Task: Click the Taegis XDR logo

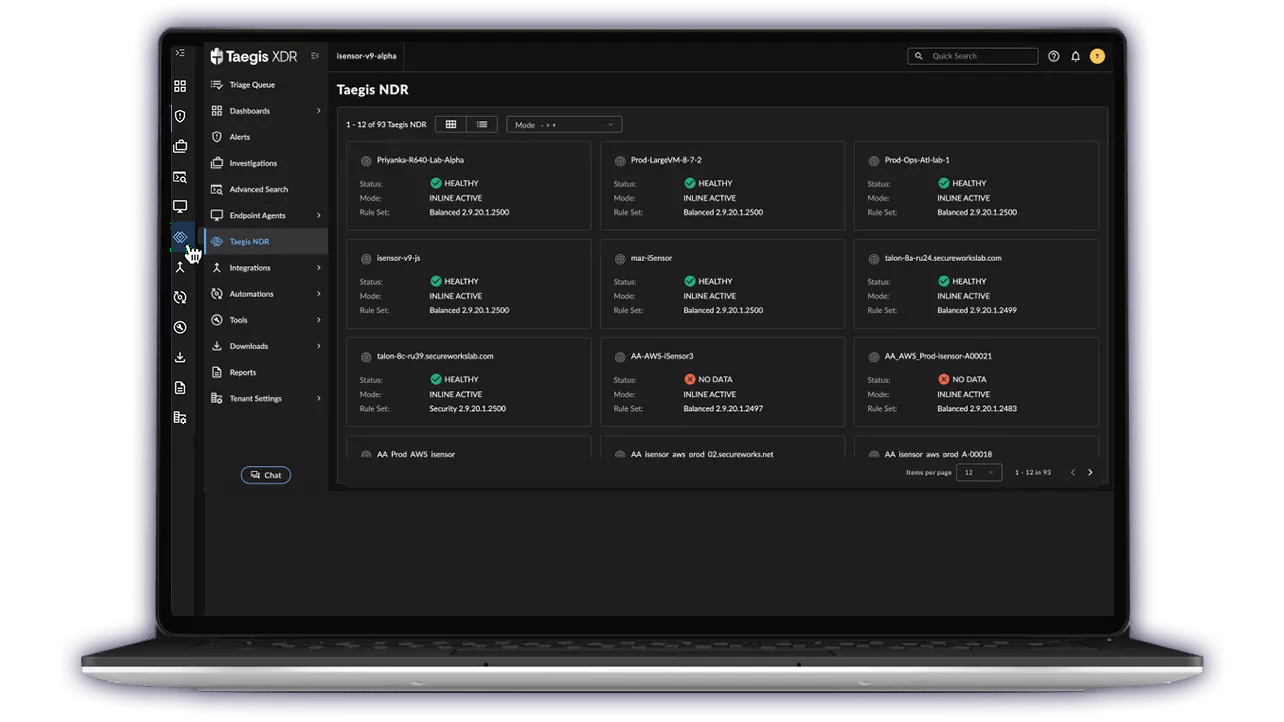Action: click(254, 56)
